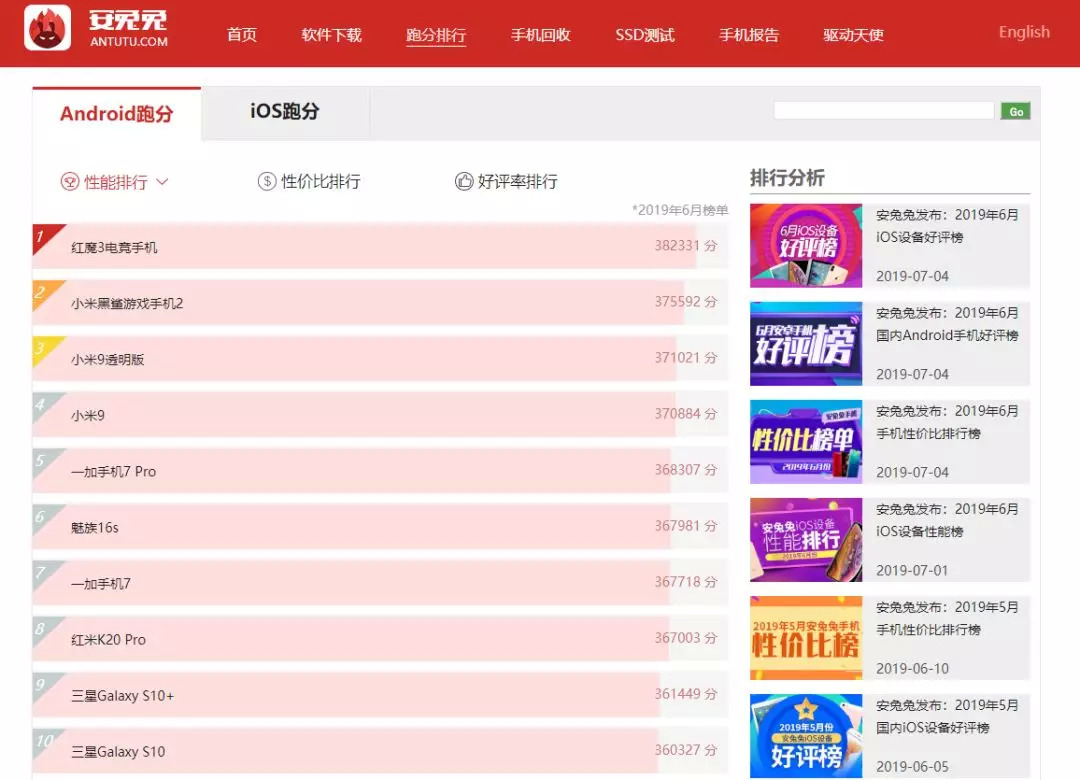Open the 6月iOS设备好评榜 thumbnail

(x=806, y=245)
